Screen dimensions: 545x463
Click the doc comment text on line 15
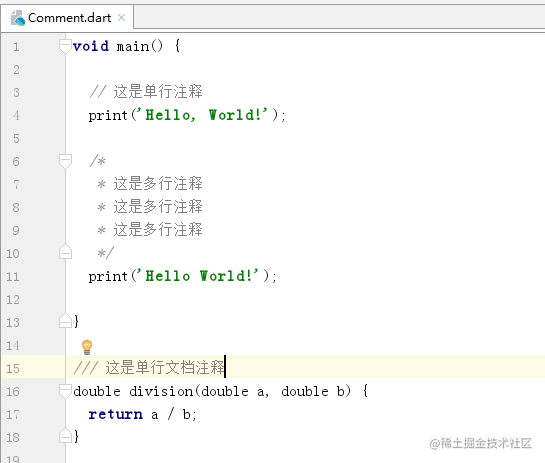pyautogui.click(x=149, y=367)
